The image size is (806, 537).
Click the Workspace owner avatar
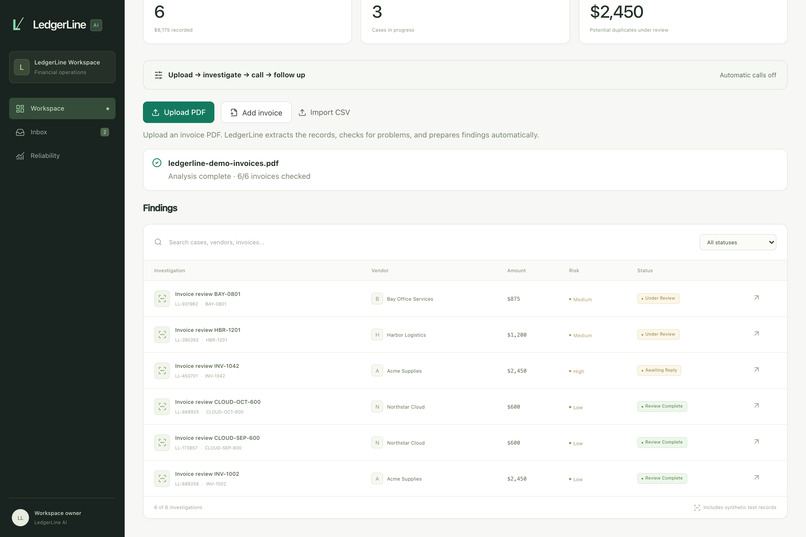pos(20,517)
